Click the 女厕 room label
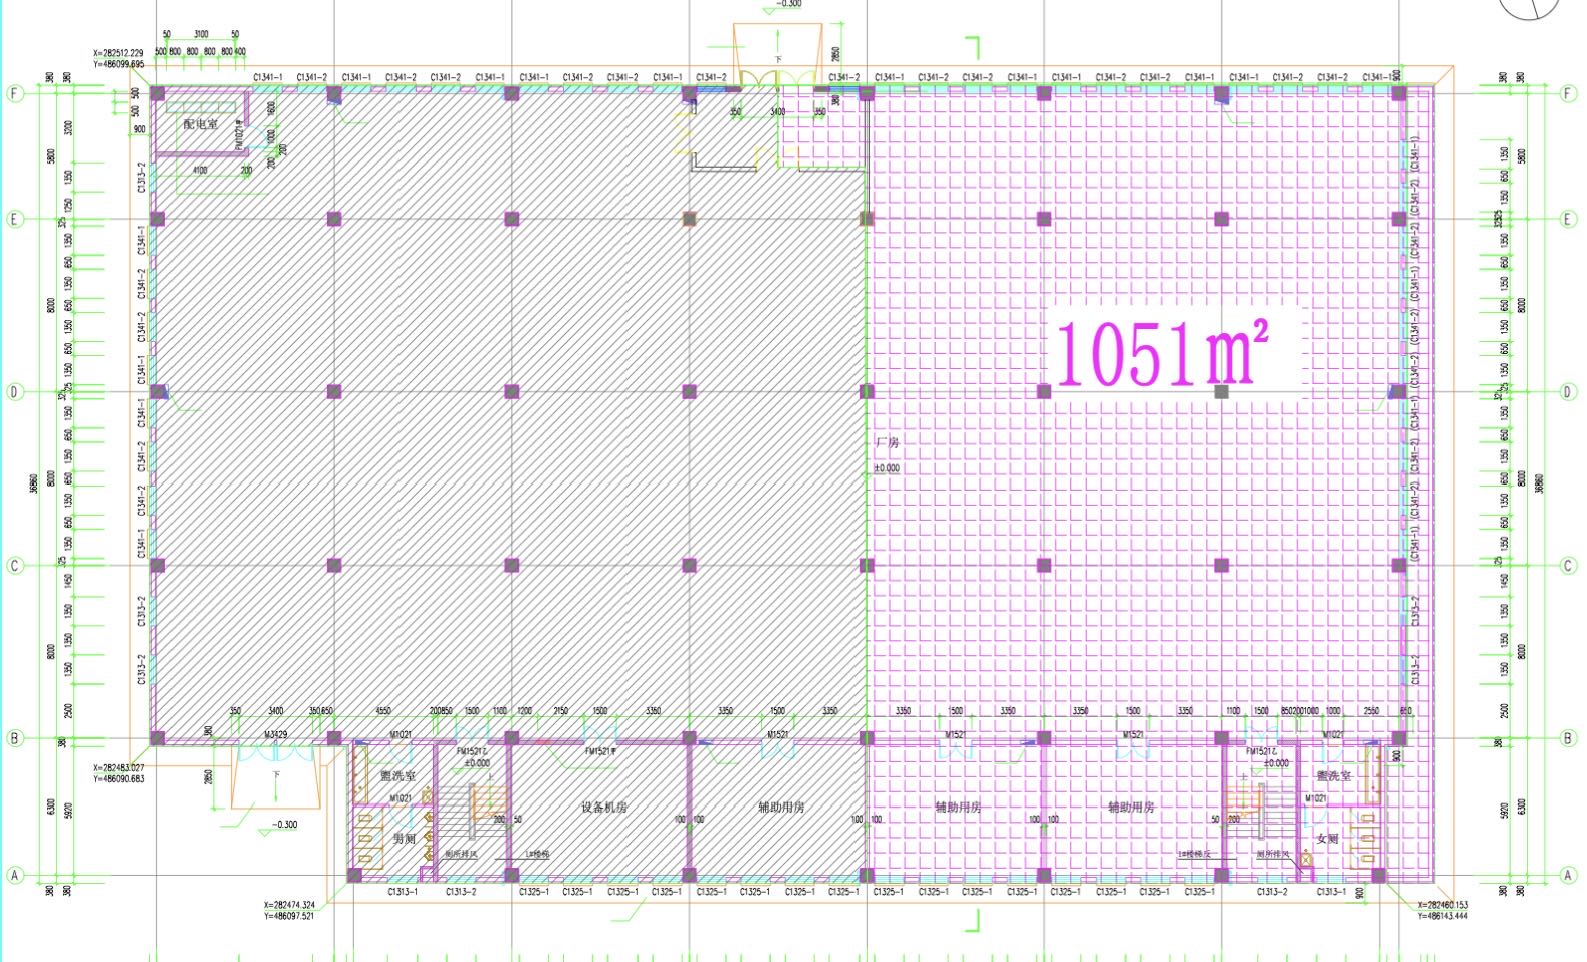 tap(1327, 839)
